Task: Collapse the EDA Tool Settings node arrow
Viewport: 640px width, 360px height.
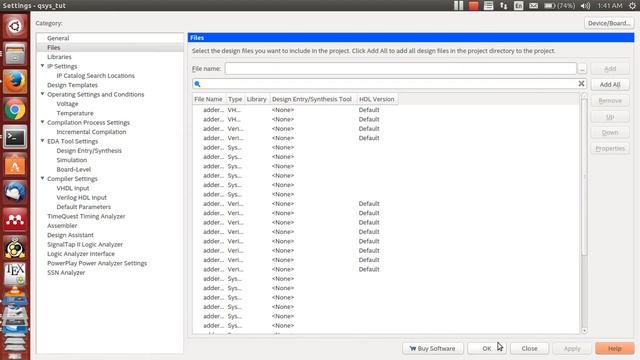Action: click(42, 141)
